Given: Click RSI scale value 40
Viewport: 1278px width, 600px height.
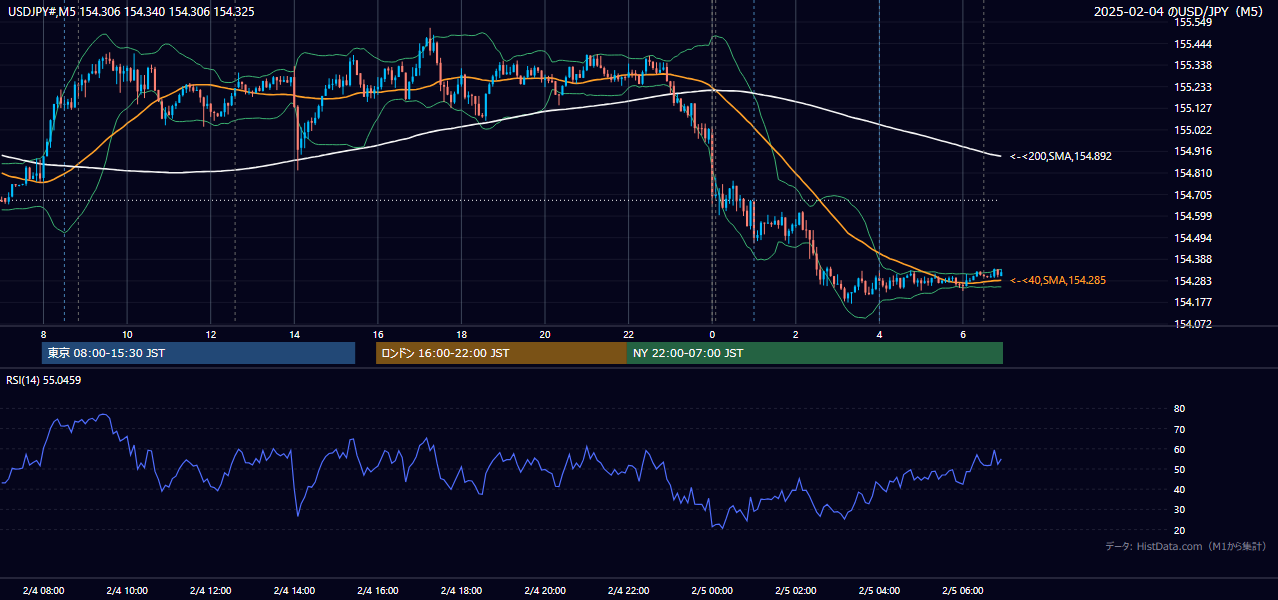Looking at the screenshot, I should coord(1180,489).
